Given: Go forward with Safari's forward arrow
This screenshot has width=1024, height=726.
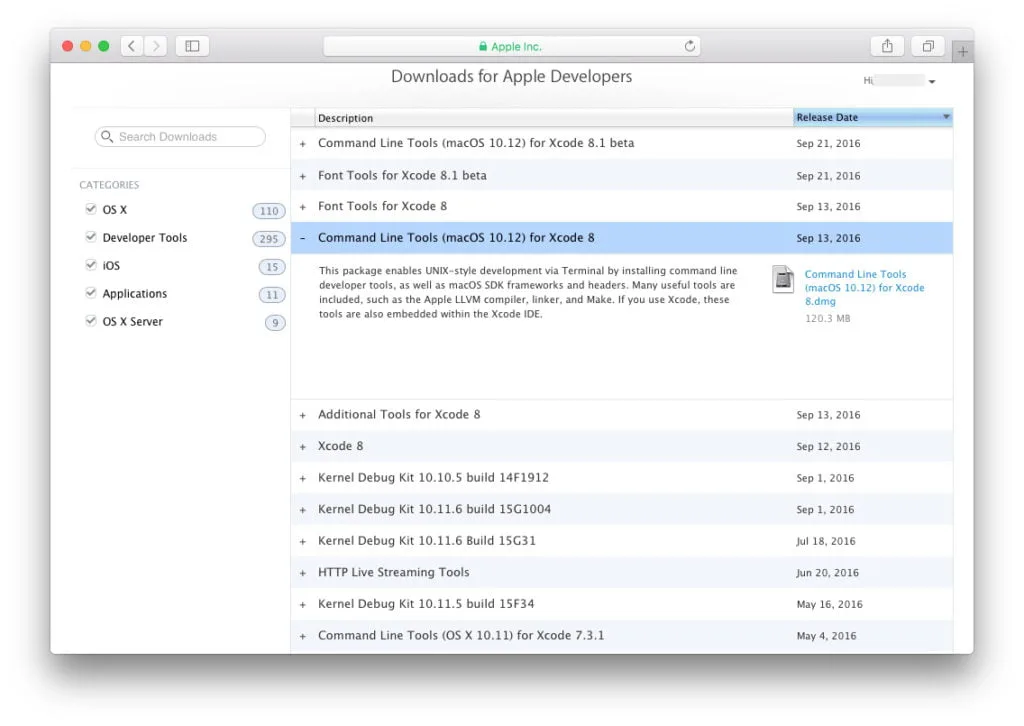Looking at the screenshot, I should click(x=155, y=46).
